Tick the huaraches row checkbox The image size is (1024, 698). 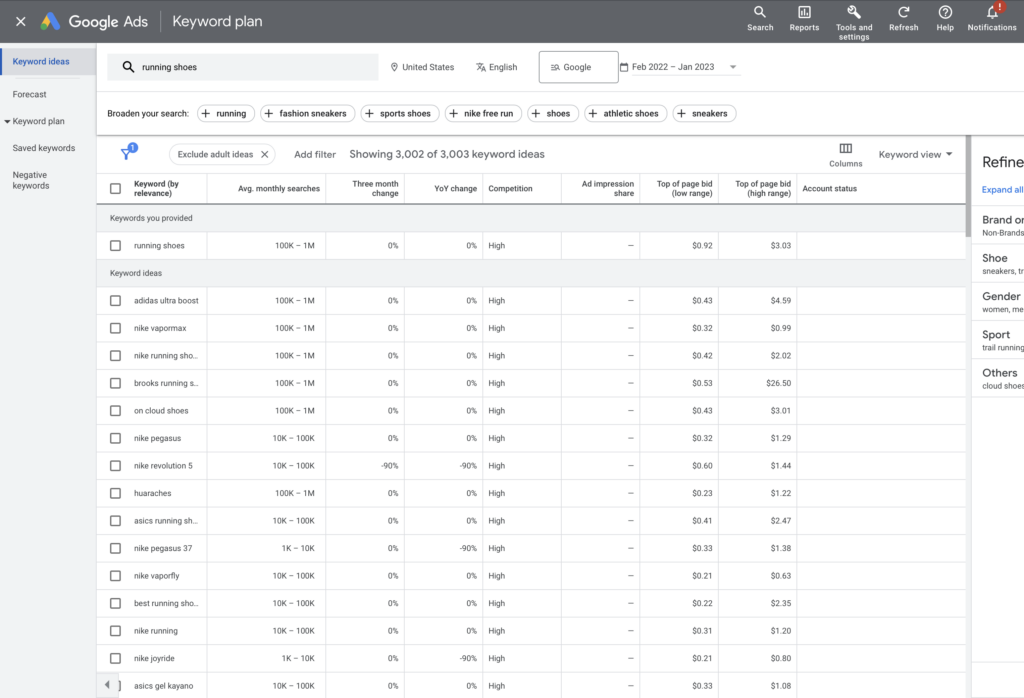coord(116,493)
